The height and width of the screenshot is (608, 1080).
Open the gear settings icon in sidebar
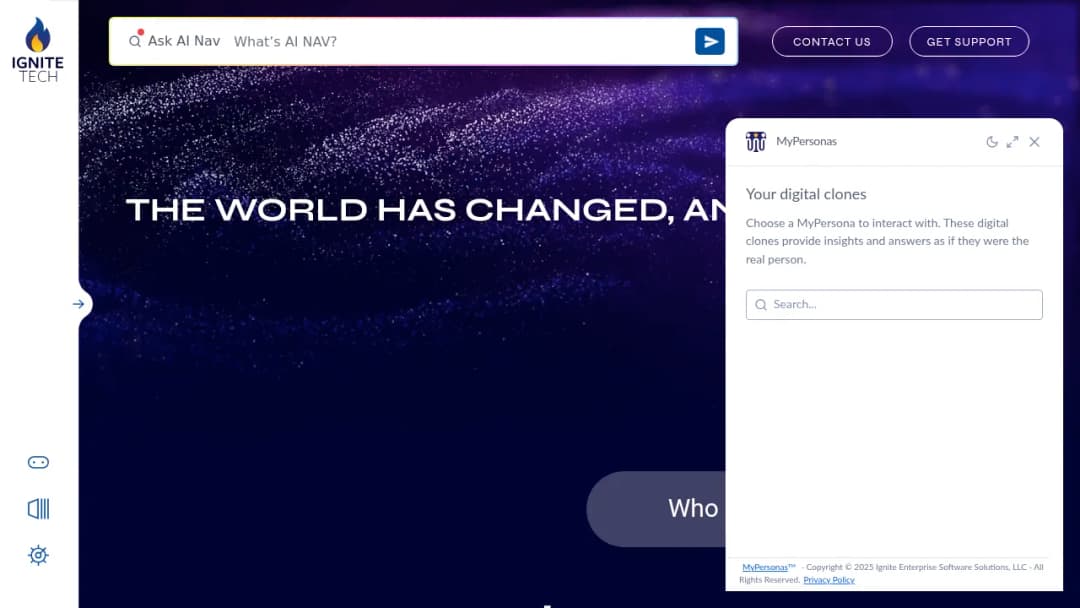click(38, 555)
